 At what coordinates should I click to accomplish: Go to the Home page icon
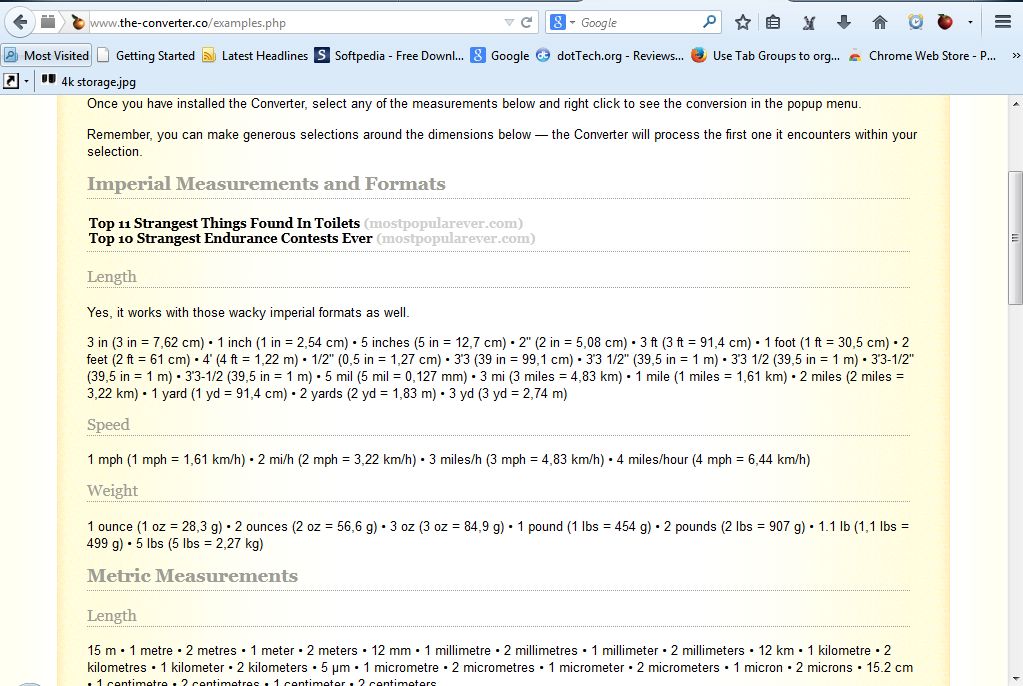(880, 22)
